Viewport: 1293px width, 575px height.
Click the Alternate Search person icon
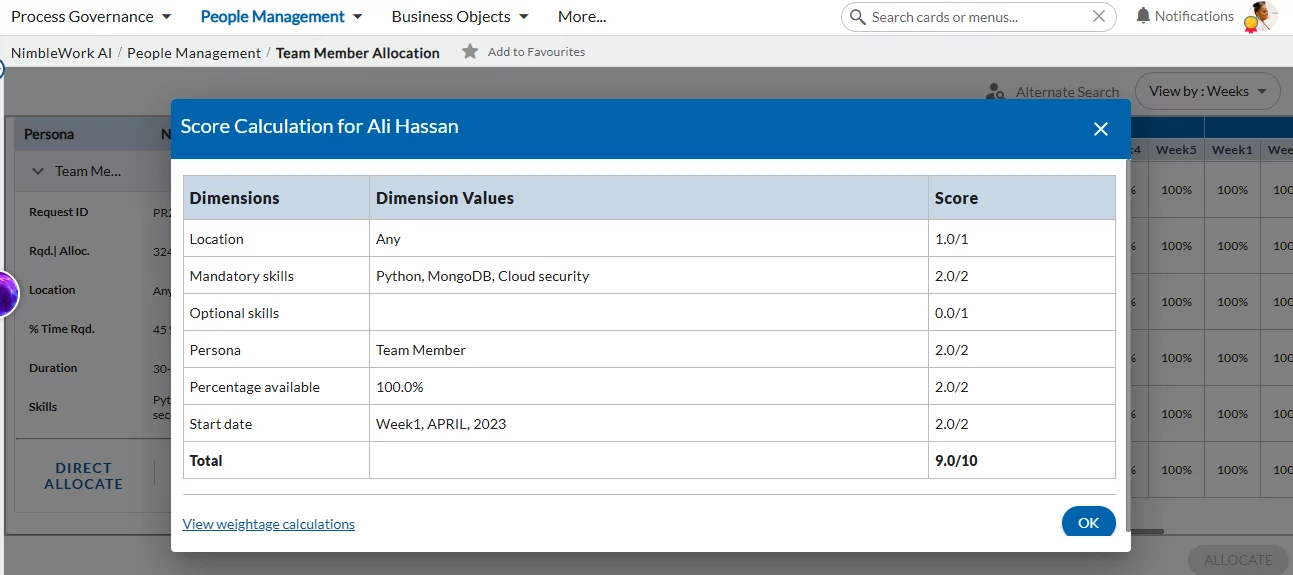(x=995, y=92)
